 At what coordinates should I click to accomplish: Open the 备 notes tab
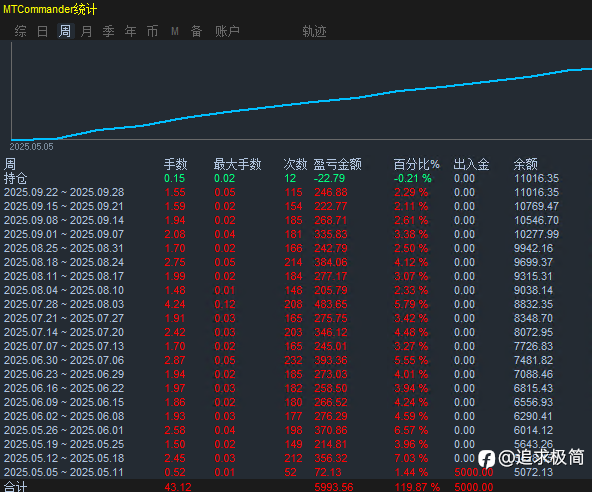196,31
